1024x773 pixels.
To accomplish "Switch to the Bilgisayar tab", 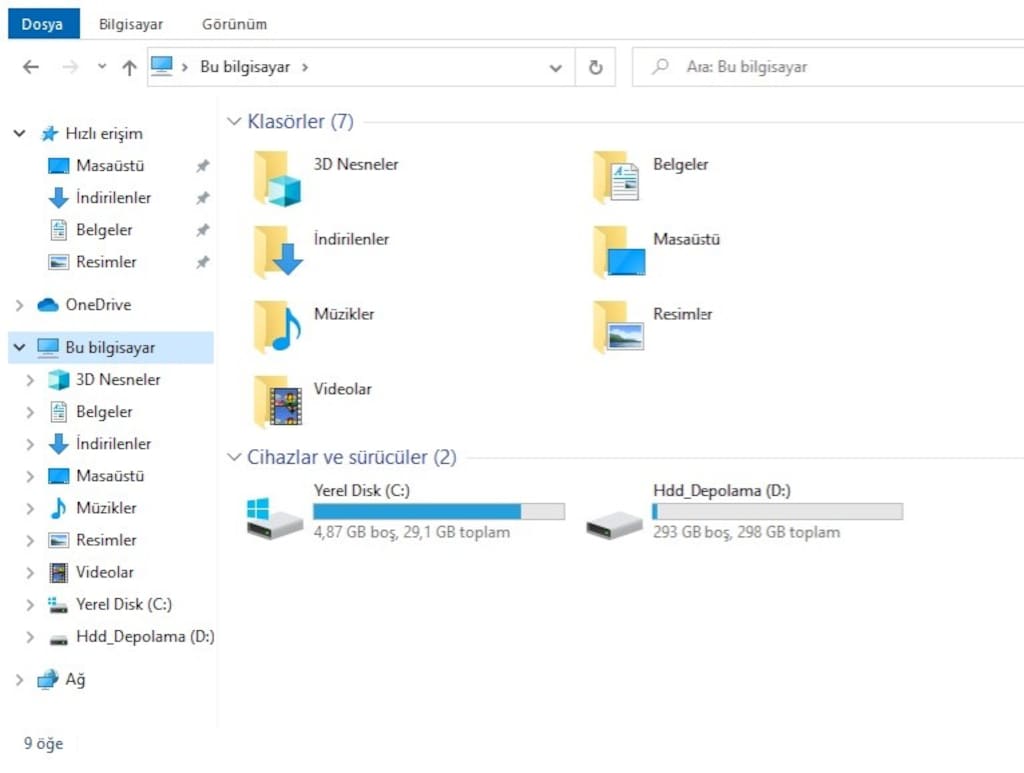I will 131,24.
